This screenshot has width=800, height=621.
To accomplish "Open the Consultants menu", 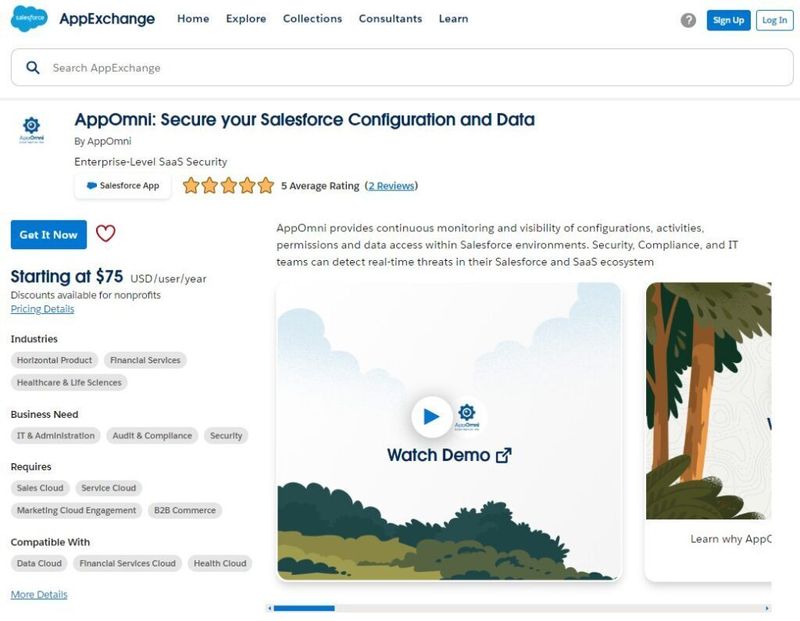I will tap(390, 19).
